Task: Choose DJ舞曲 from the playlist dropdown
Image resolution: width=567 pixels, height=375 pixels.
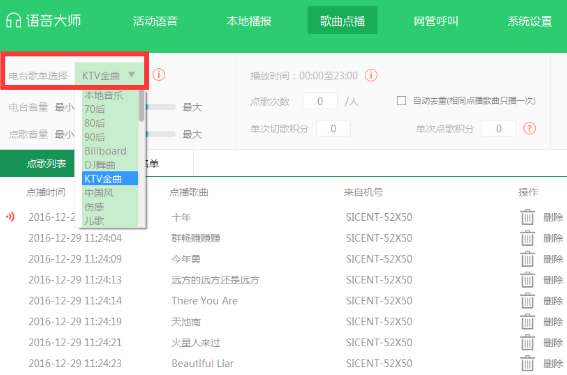Action: (110, 165)
